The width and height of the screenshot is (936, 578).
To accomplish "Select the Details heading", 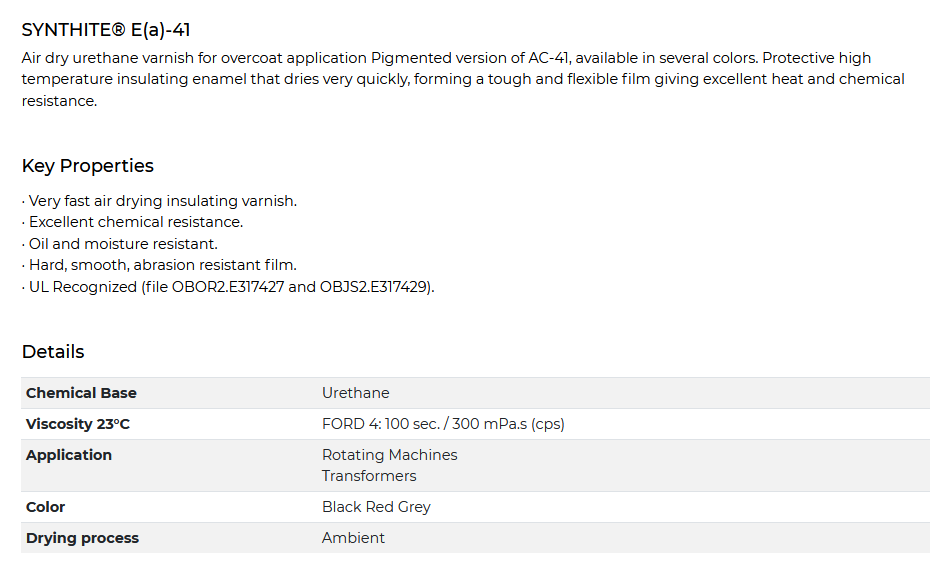I will coord(53,352).
